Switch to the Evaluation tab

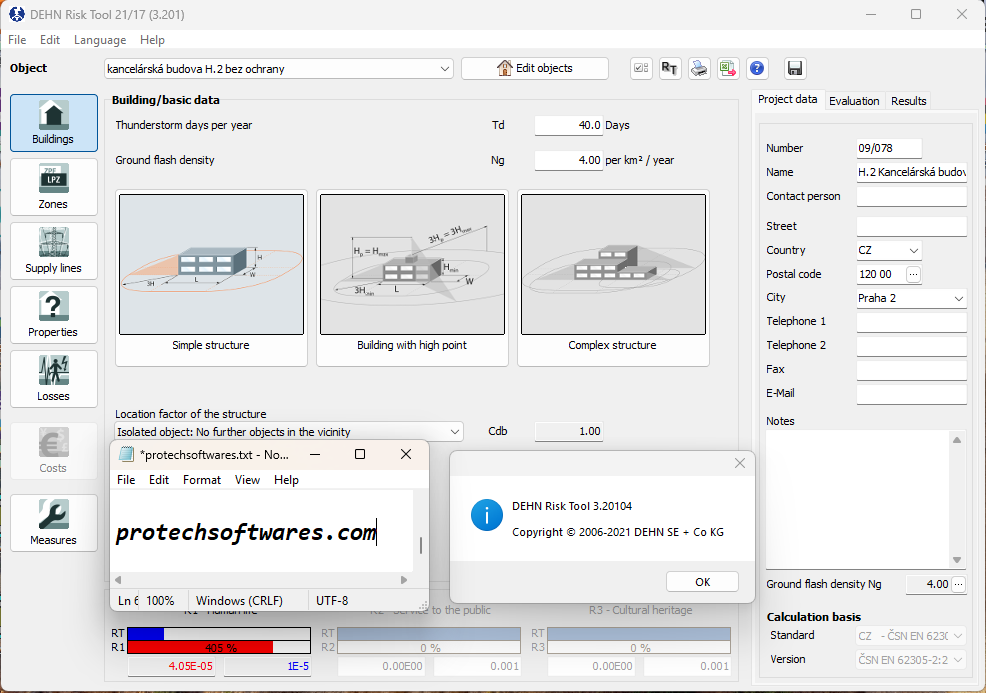[x=854, y=101]
